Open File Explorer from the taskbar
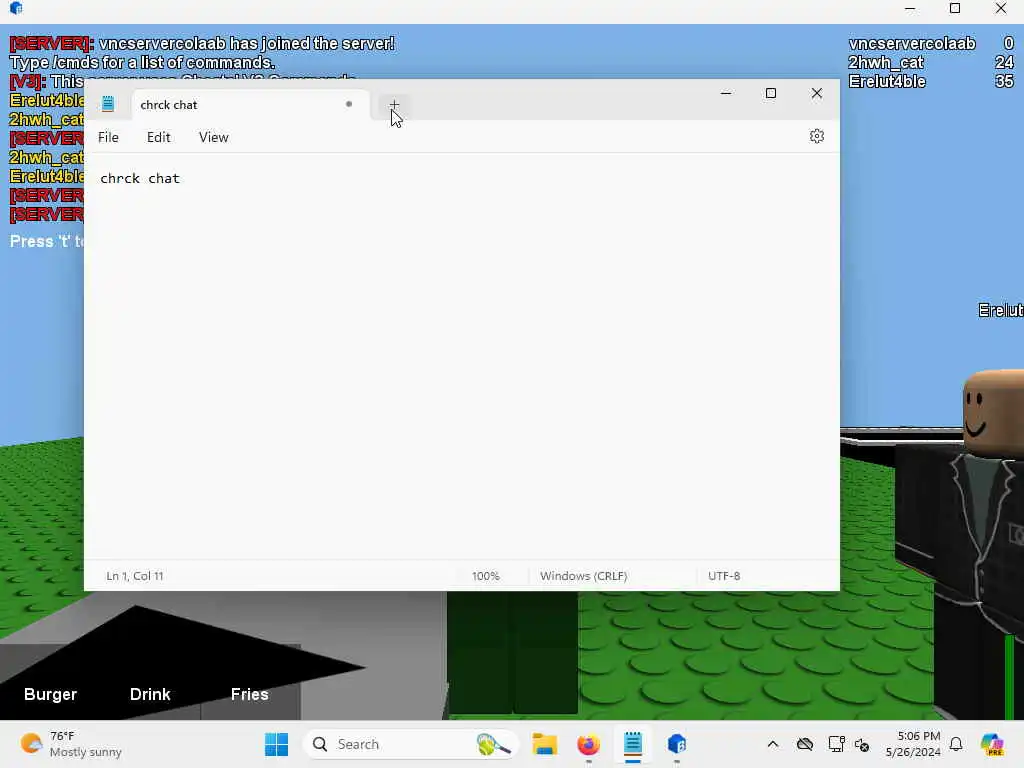Screen dimensions: 1024x768 click(x=544, y=744)
